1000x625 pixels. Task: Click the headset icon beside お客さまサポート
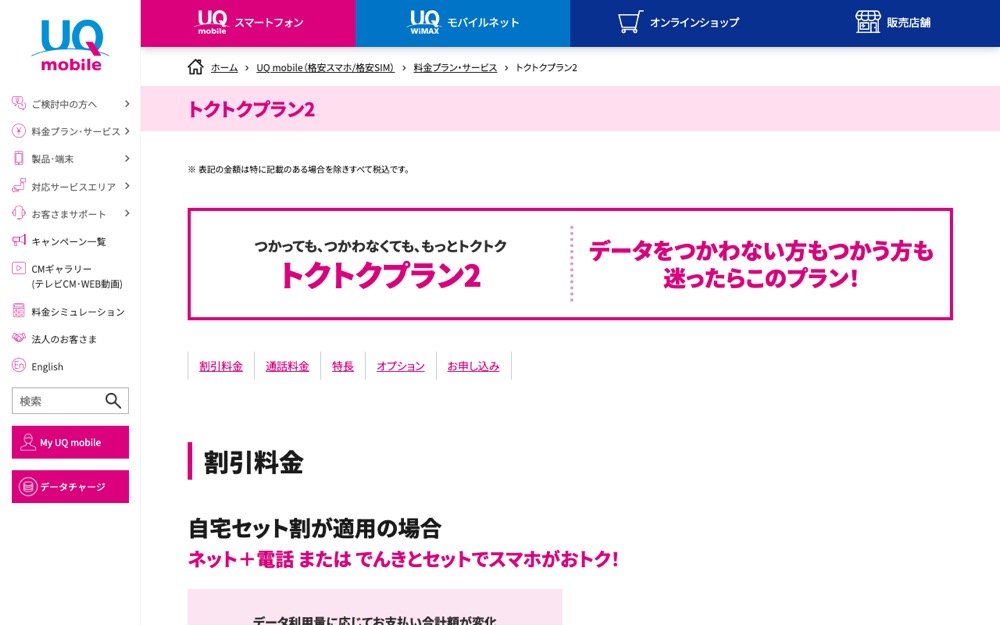point(18,213)
